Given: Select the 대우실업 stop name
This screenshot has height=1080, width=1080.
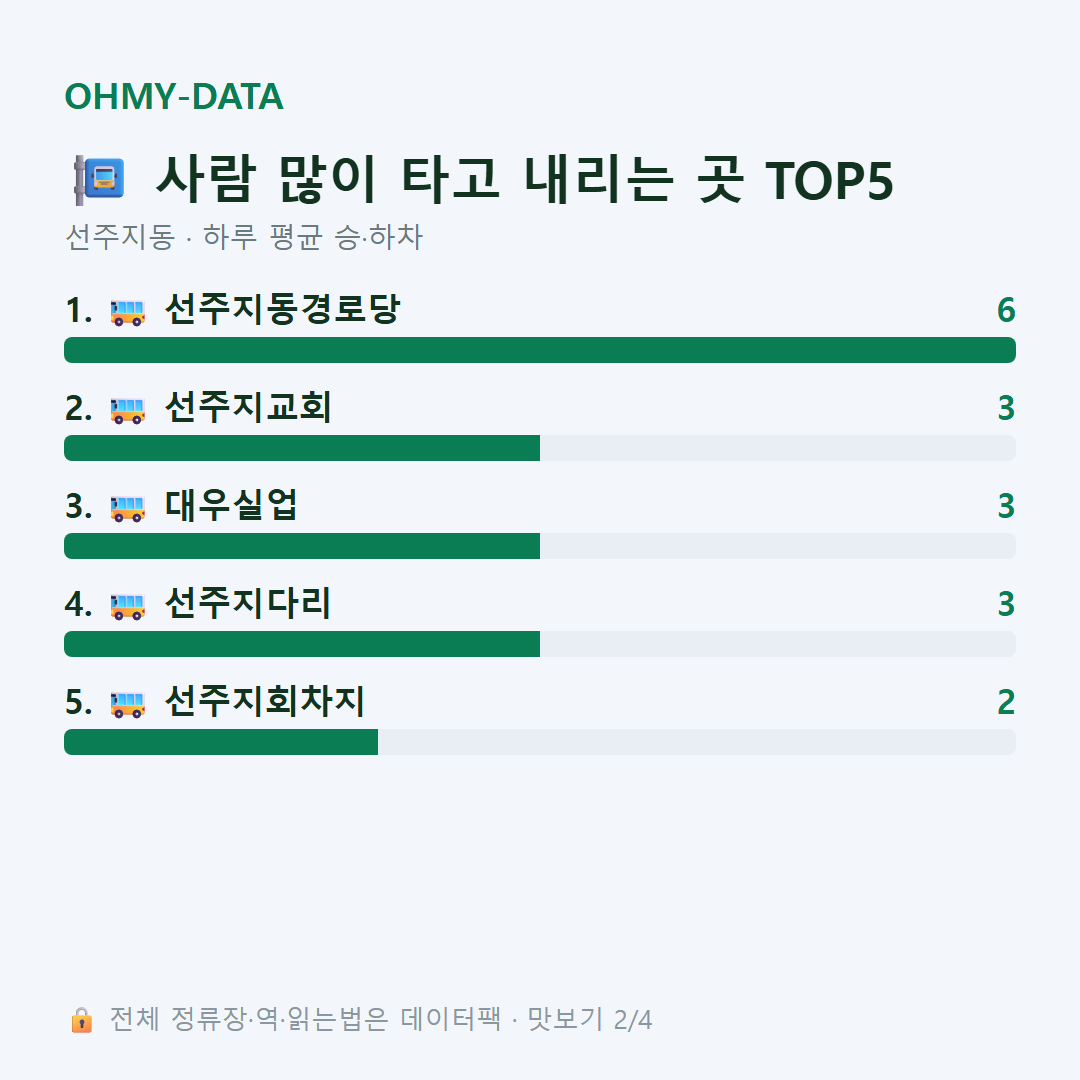Looking at the screenshot, I should pos(231,505).
